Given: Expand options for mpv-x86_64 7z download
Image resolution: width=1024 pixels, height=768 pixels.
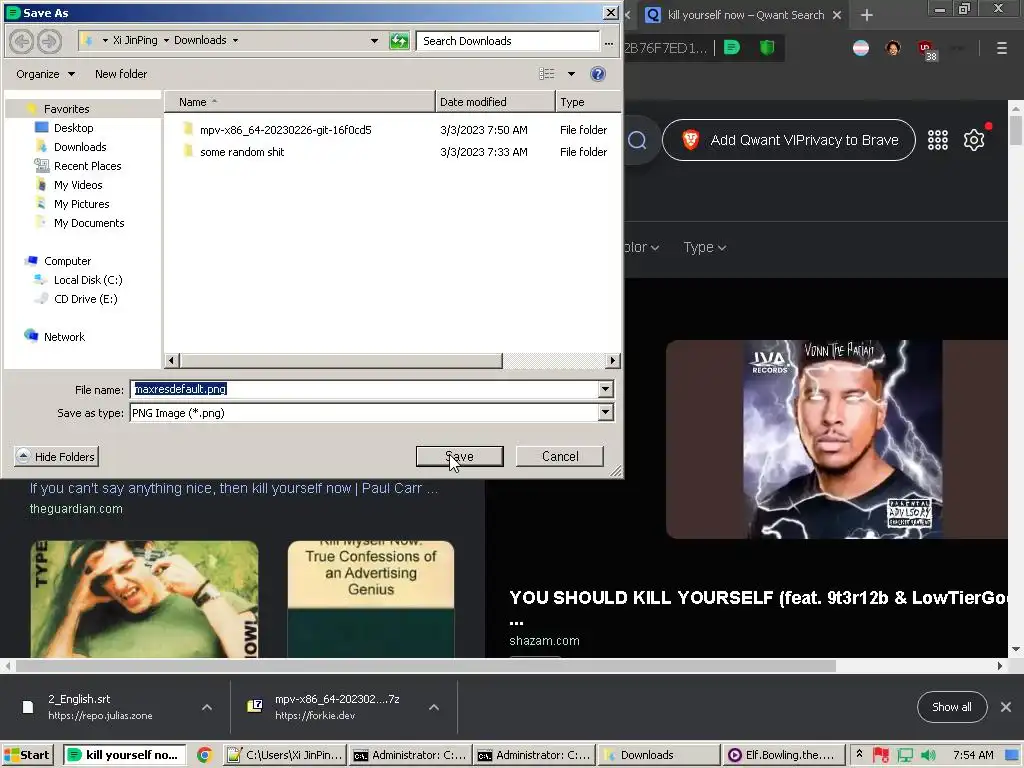Looking at the screenshot, I should 434,707.
